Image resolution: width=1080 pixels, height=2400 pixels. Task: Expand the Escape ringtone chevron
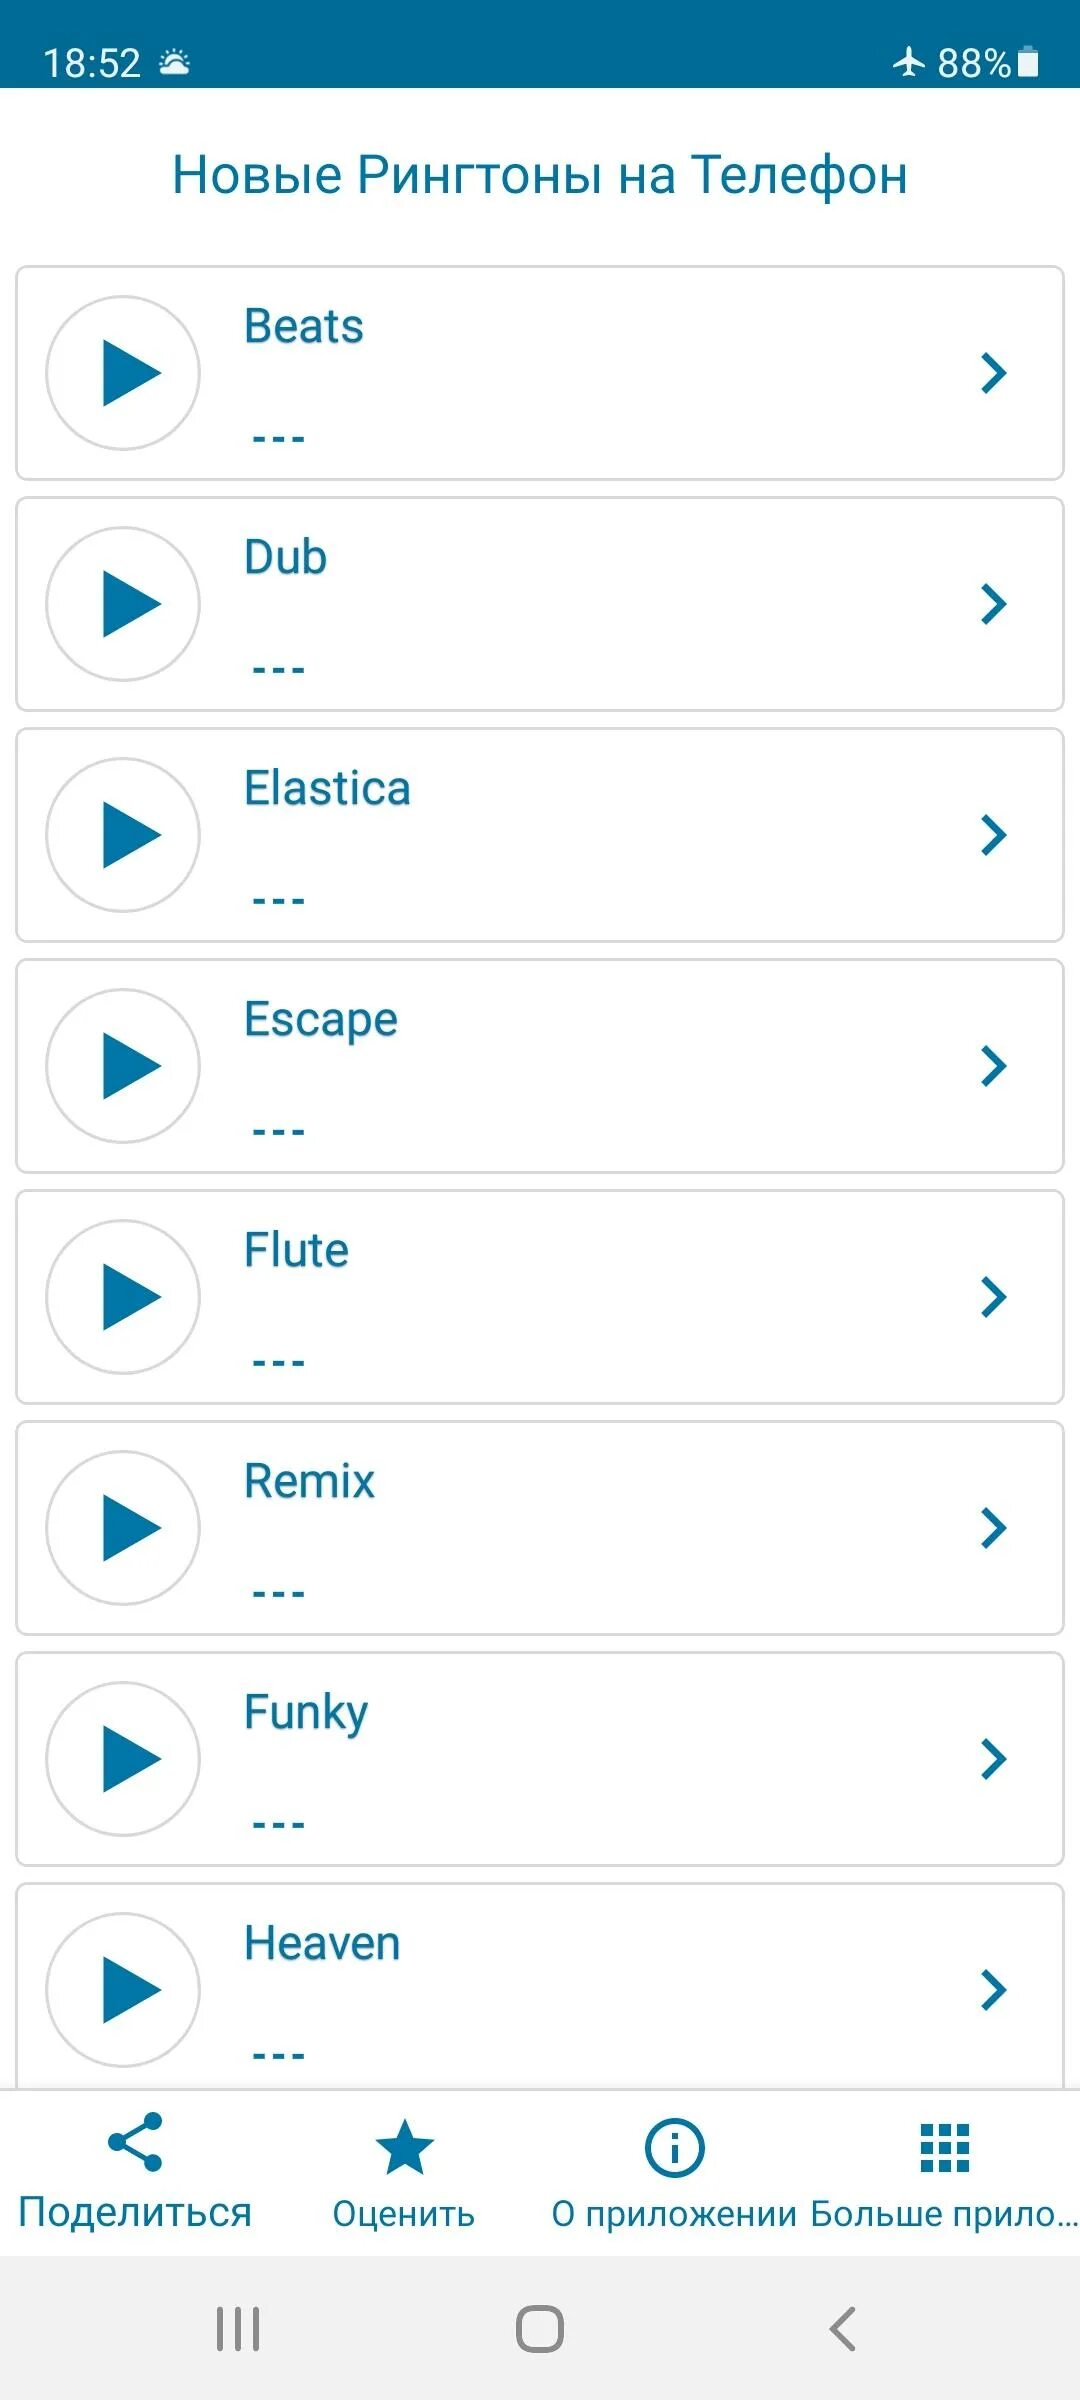993,1066
